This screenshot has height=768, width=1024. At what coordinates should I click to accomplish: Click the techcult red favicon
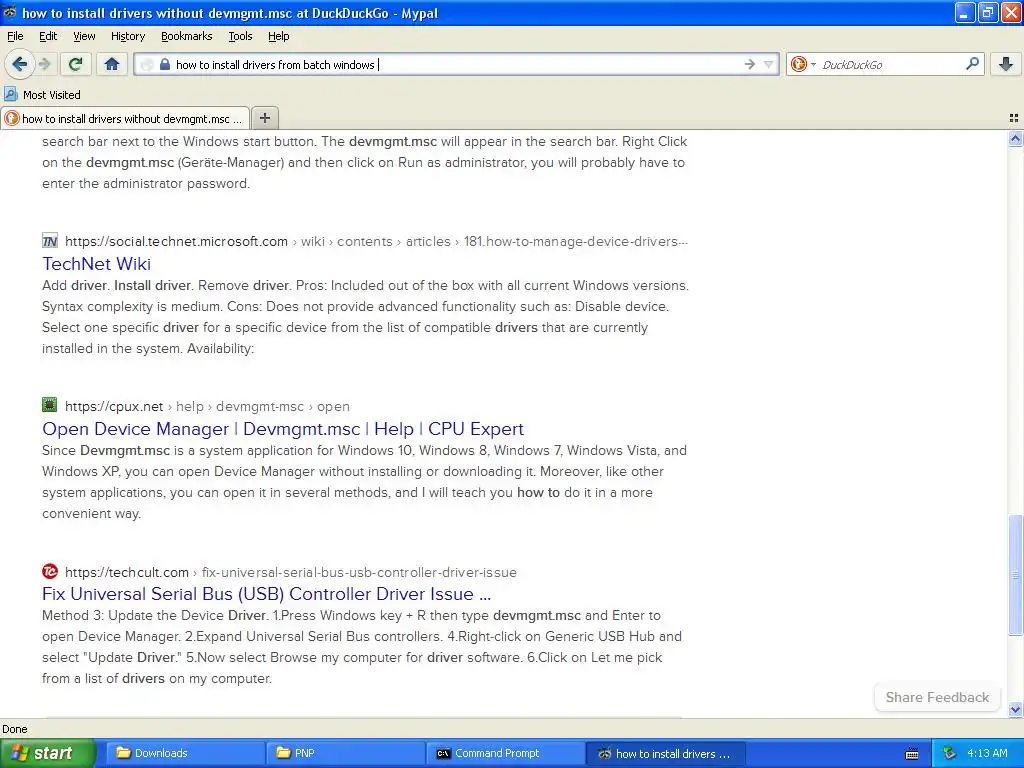tap(50, 571)
